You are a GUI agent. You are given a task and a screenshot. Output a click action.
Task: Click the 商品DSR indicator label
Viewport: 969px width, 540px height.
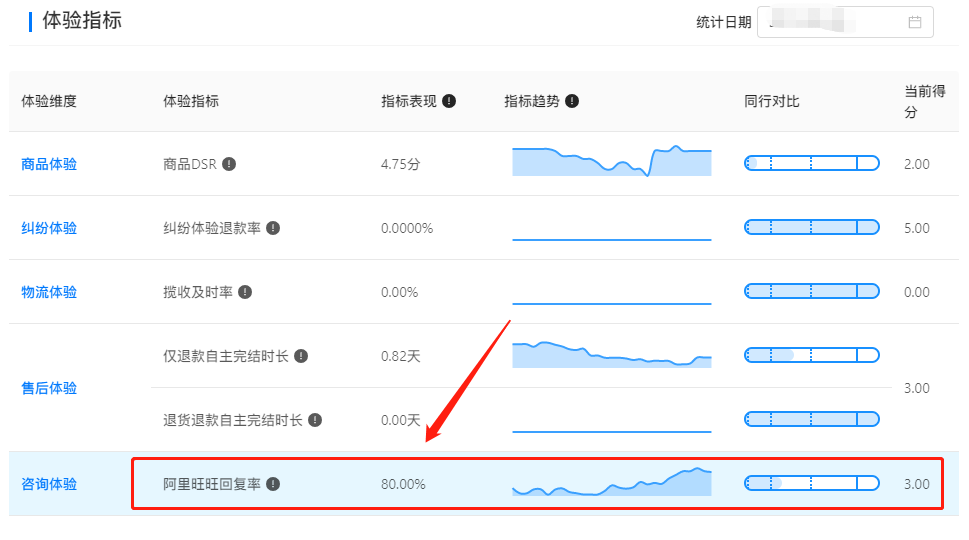coord(190,164)
